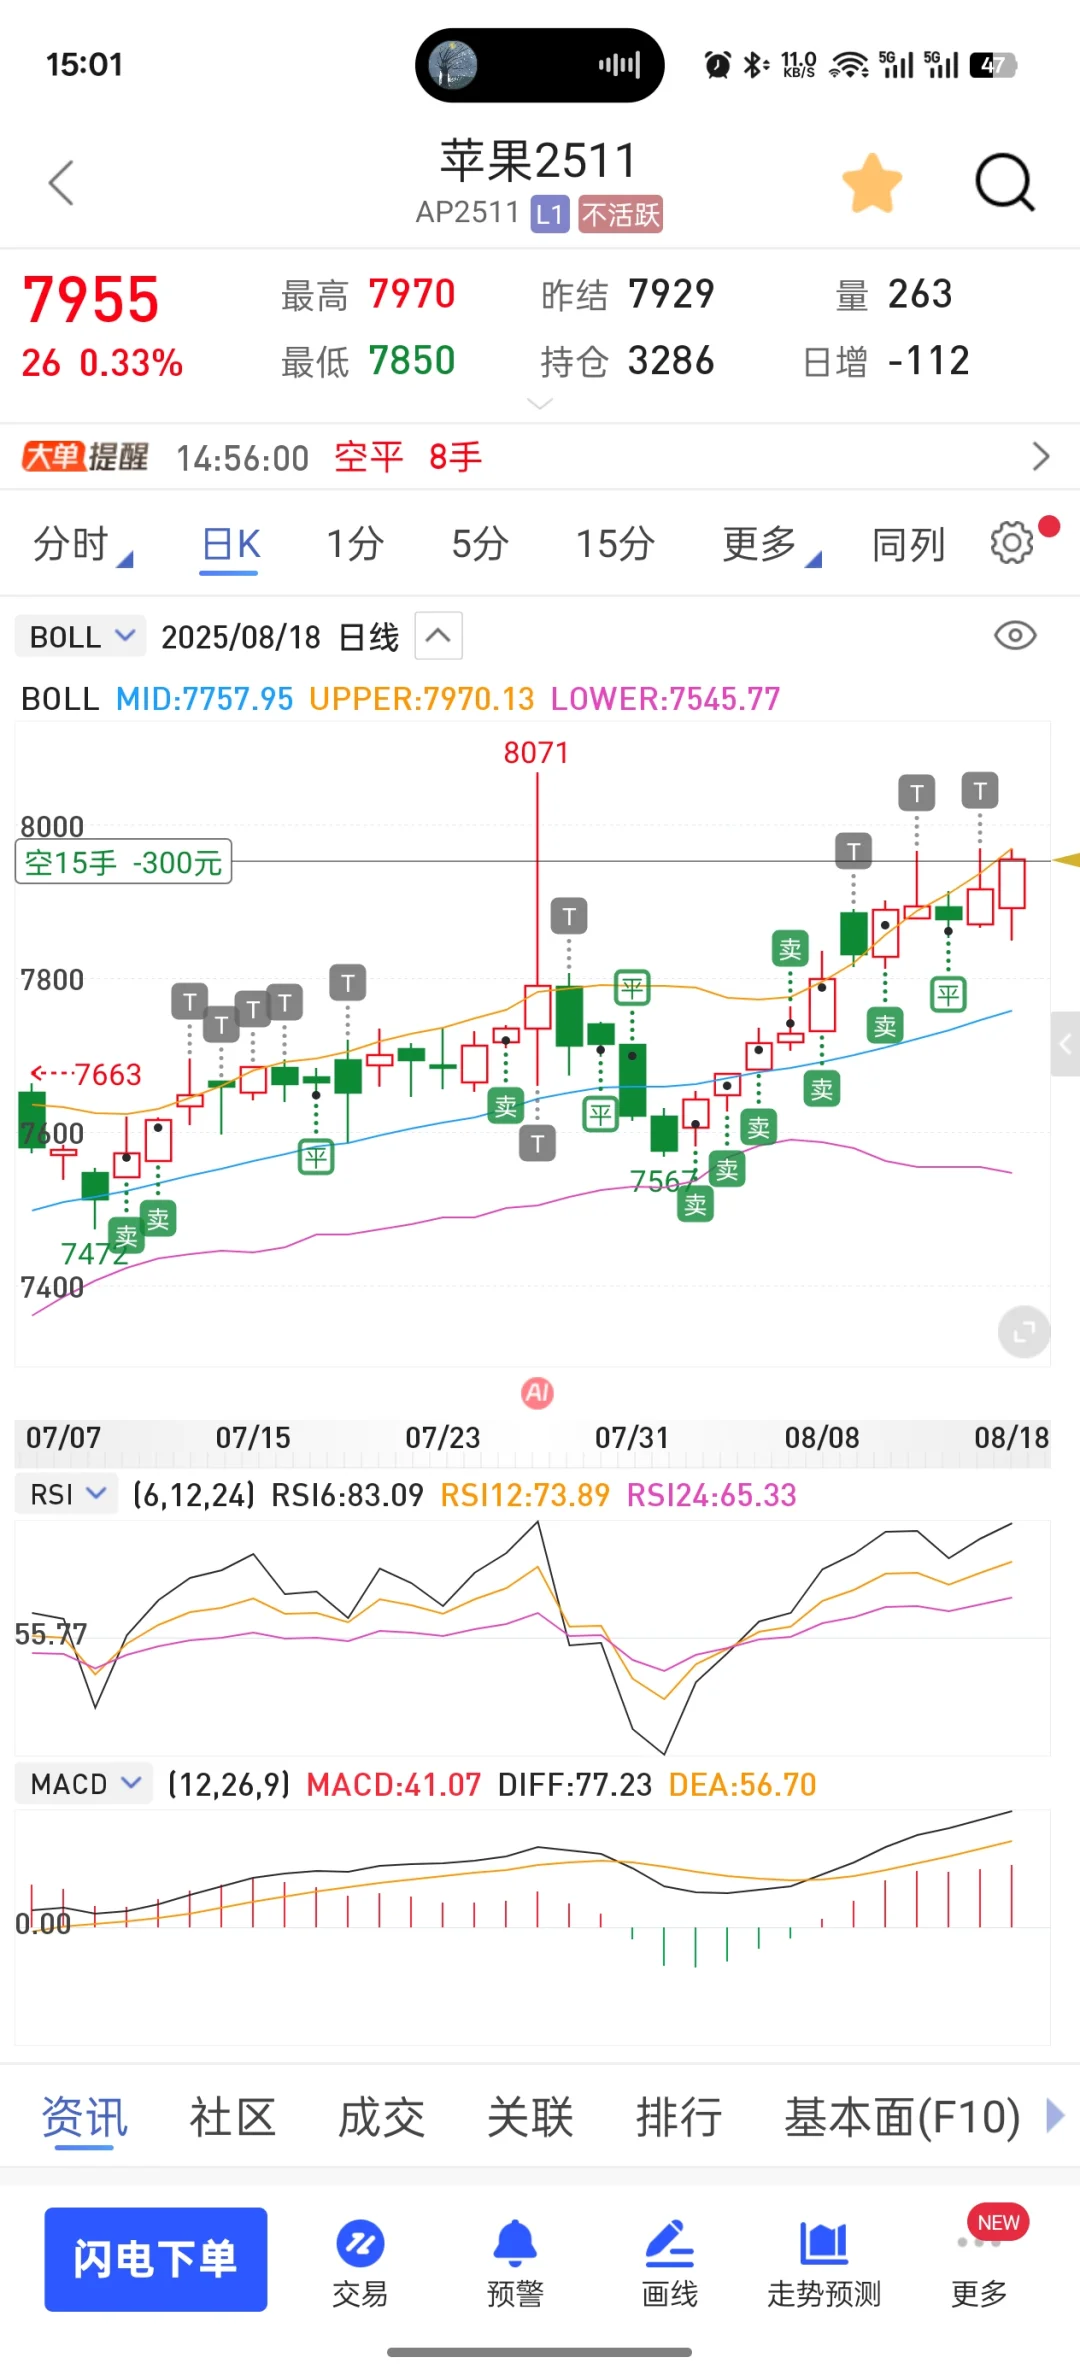1080x2375 pixels.
Task: Toggle chart eye visibility icon
Action: tap(1015, 635)
